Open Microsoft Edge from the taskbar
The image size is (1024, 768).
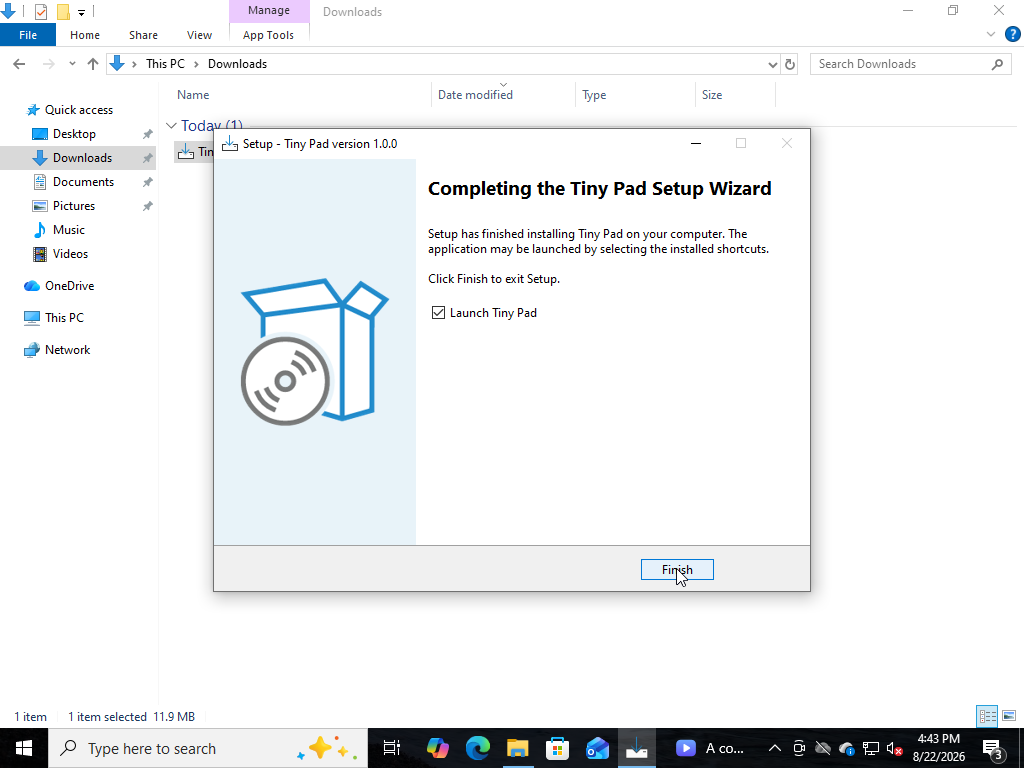477,748
